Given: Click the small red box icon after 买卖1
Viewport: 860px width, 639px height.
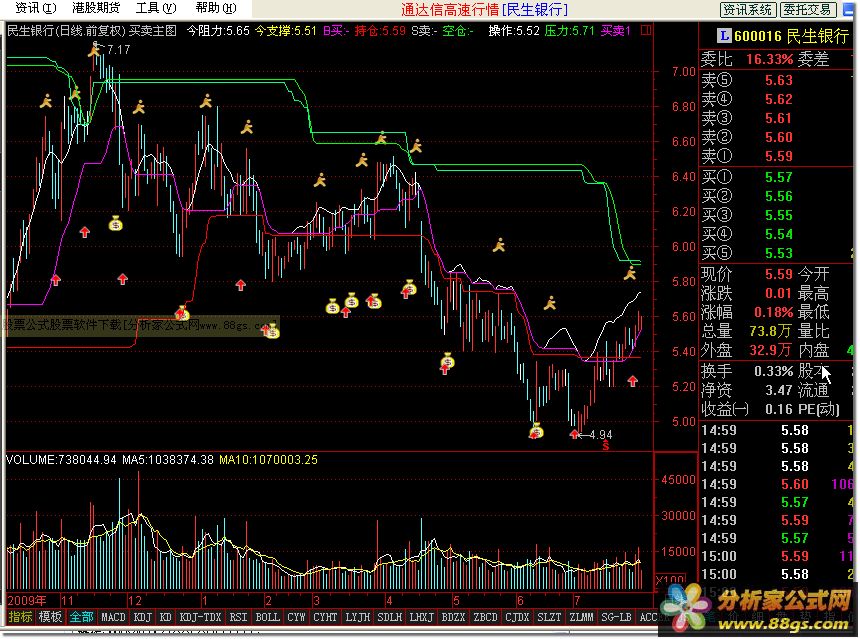Looking at the screenshot, I should [646, 31].
